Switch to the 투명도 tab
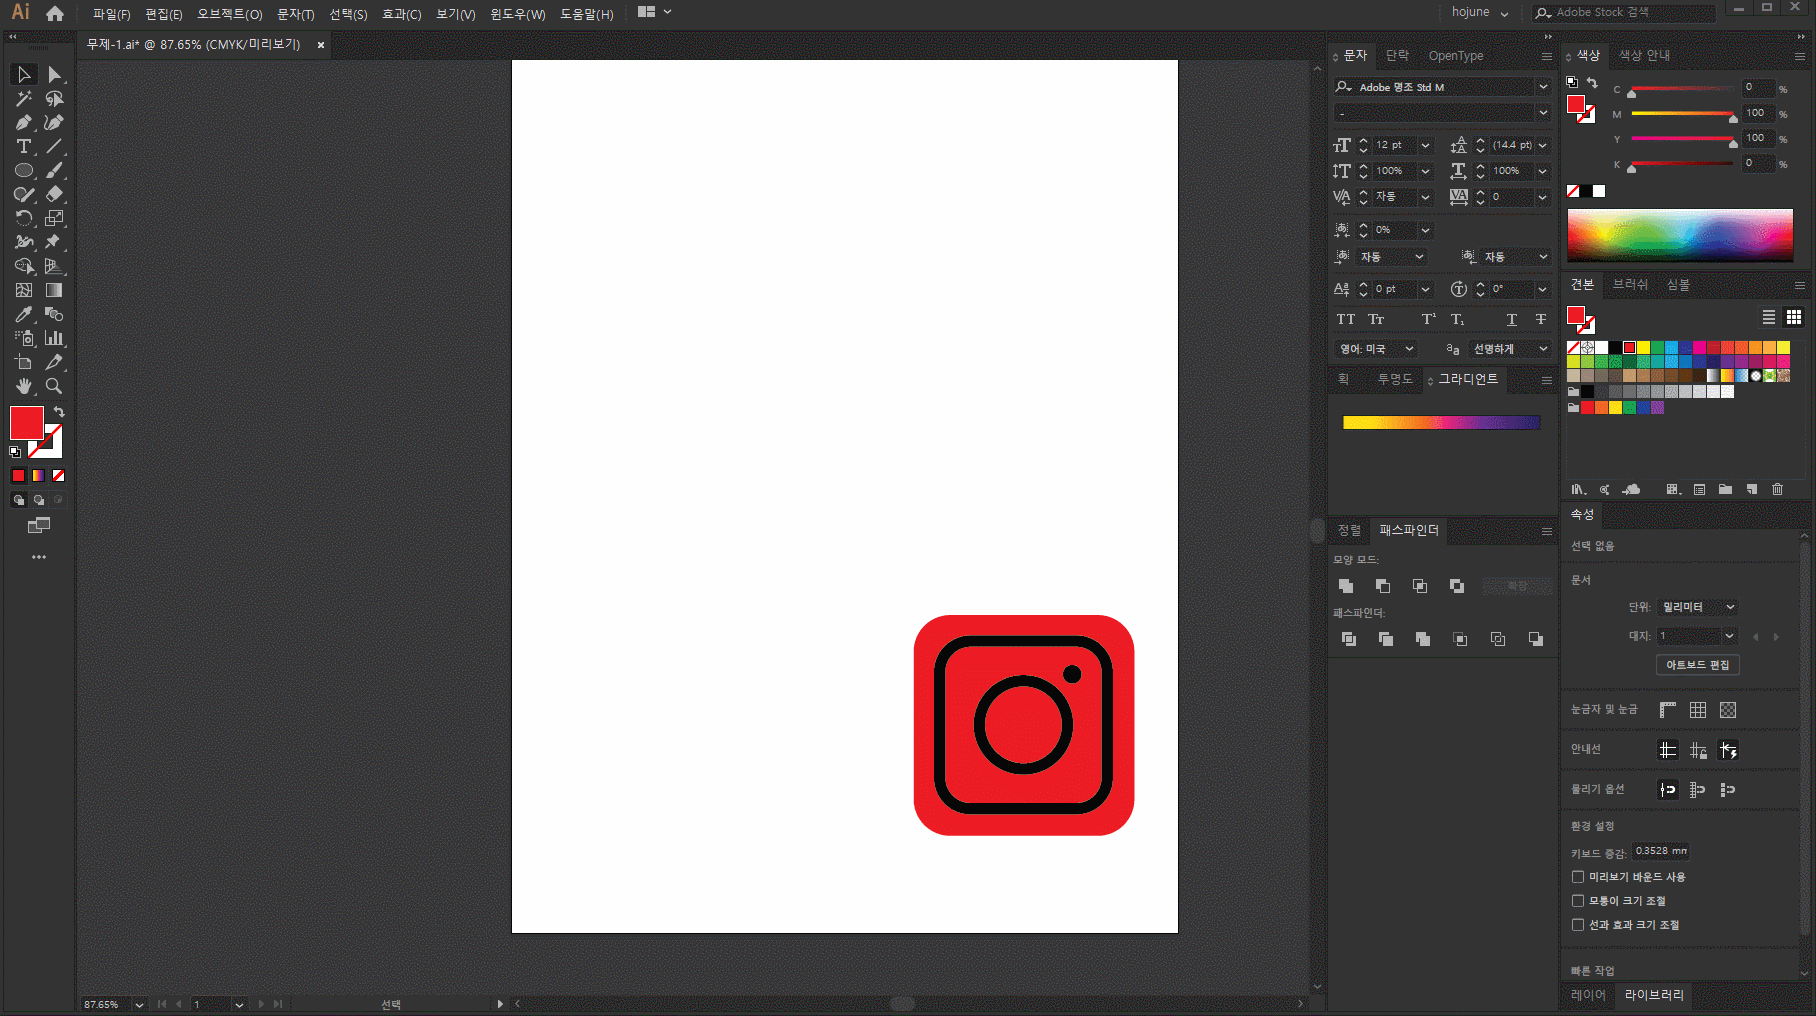1816x1016 pixels. pos(1395,379)
